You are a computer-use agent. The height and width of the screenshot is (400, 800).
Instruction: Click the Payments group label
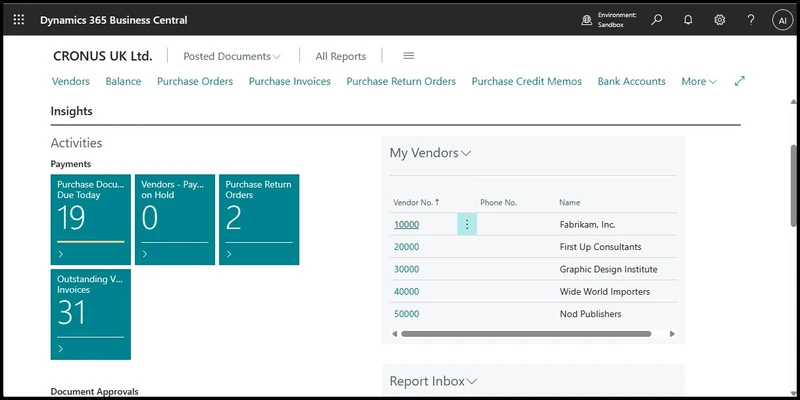pyautogui.click(x=71, y=164)
